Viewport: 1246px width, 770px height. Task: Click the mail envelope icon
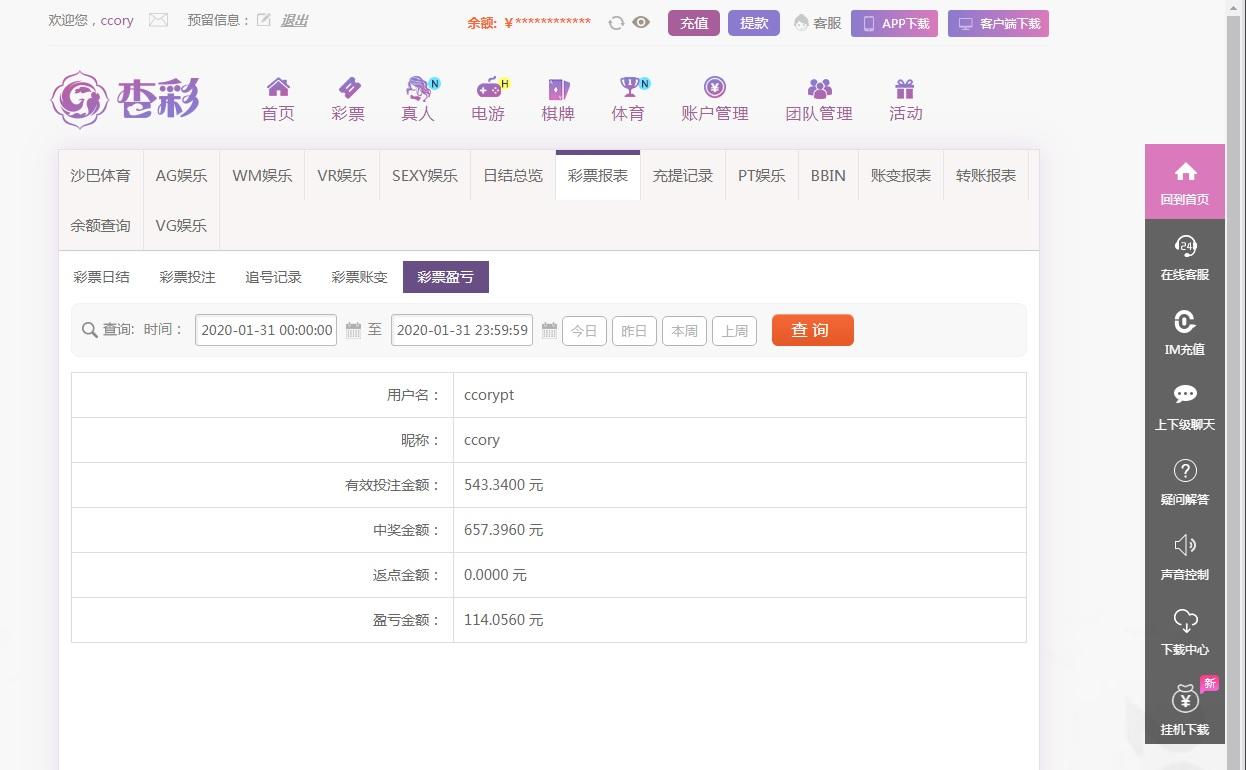click(x=158, y=20)
